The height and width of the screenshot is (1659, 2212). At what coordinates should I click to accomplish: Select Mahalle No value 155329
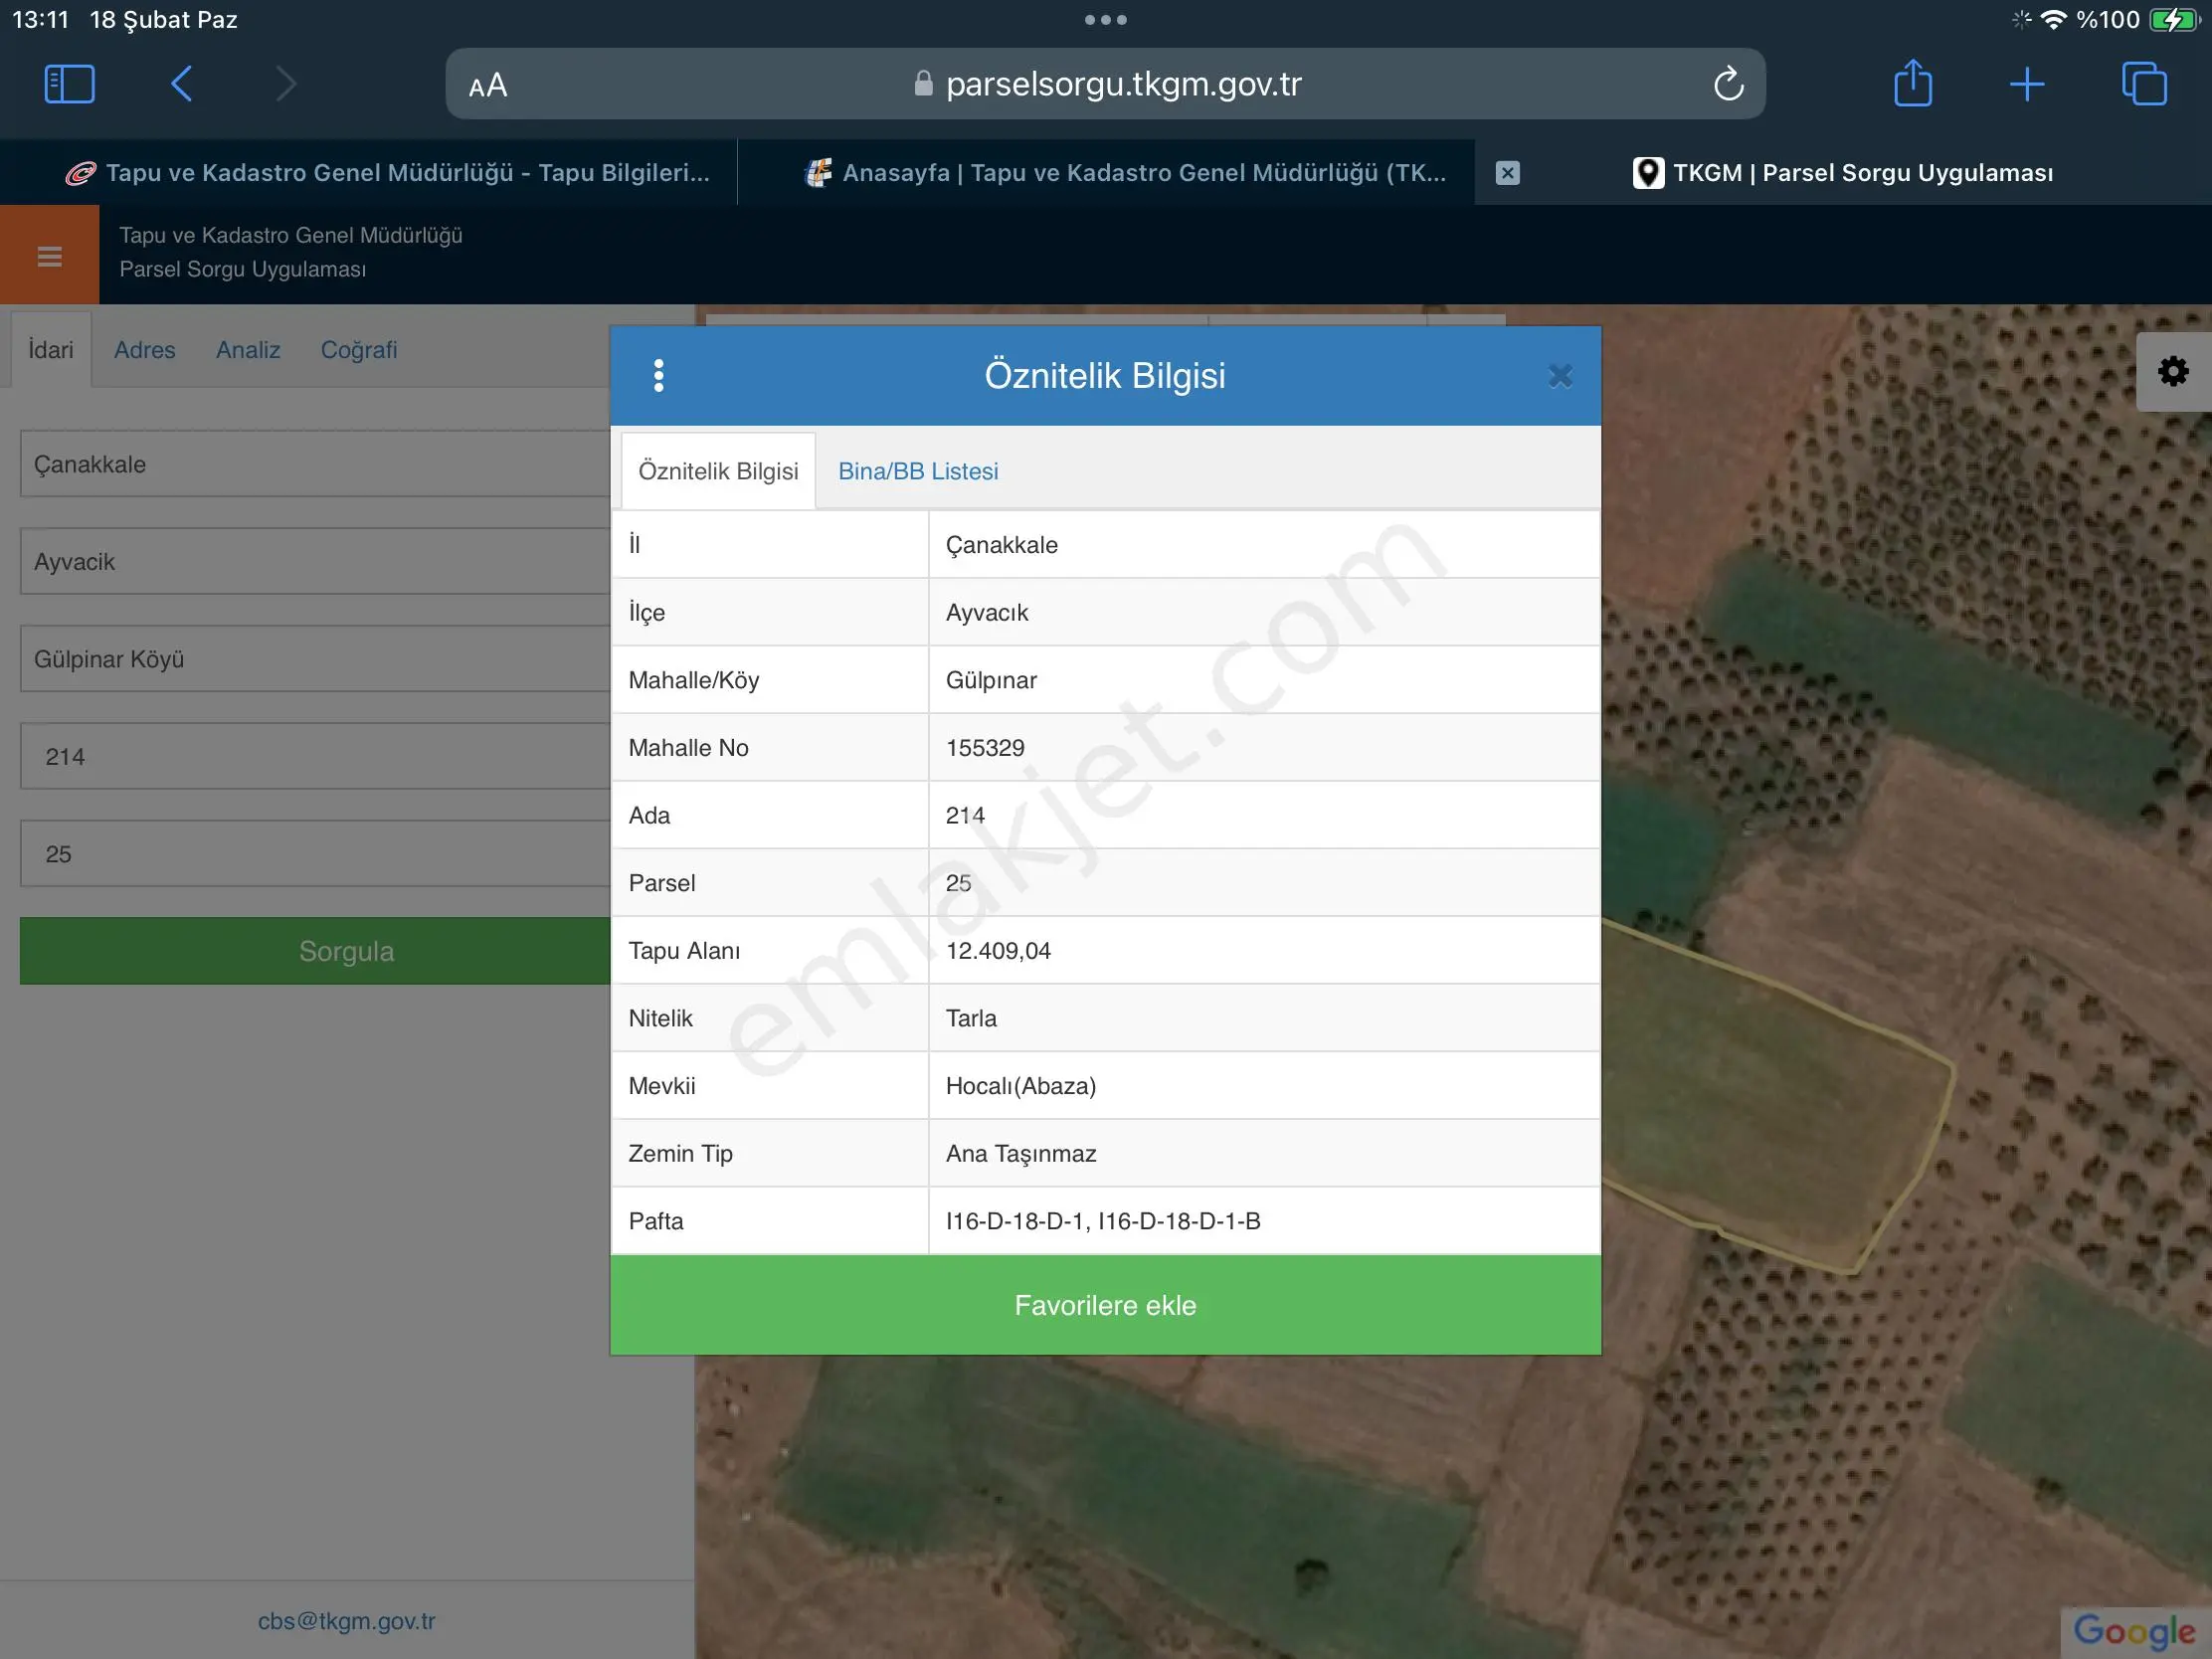[985, 748]
